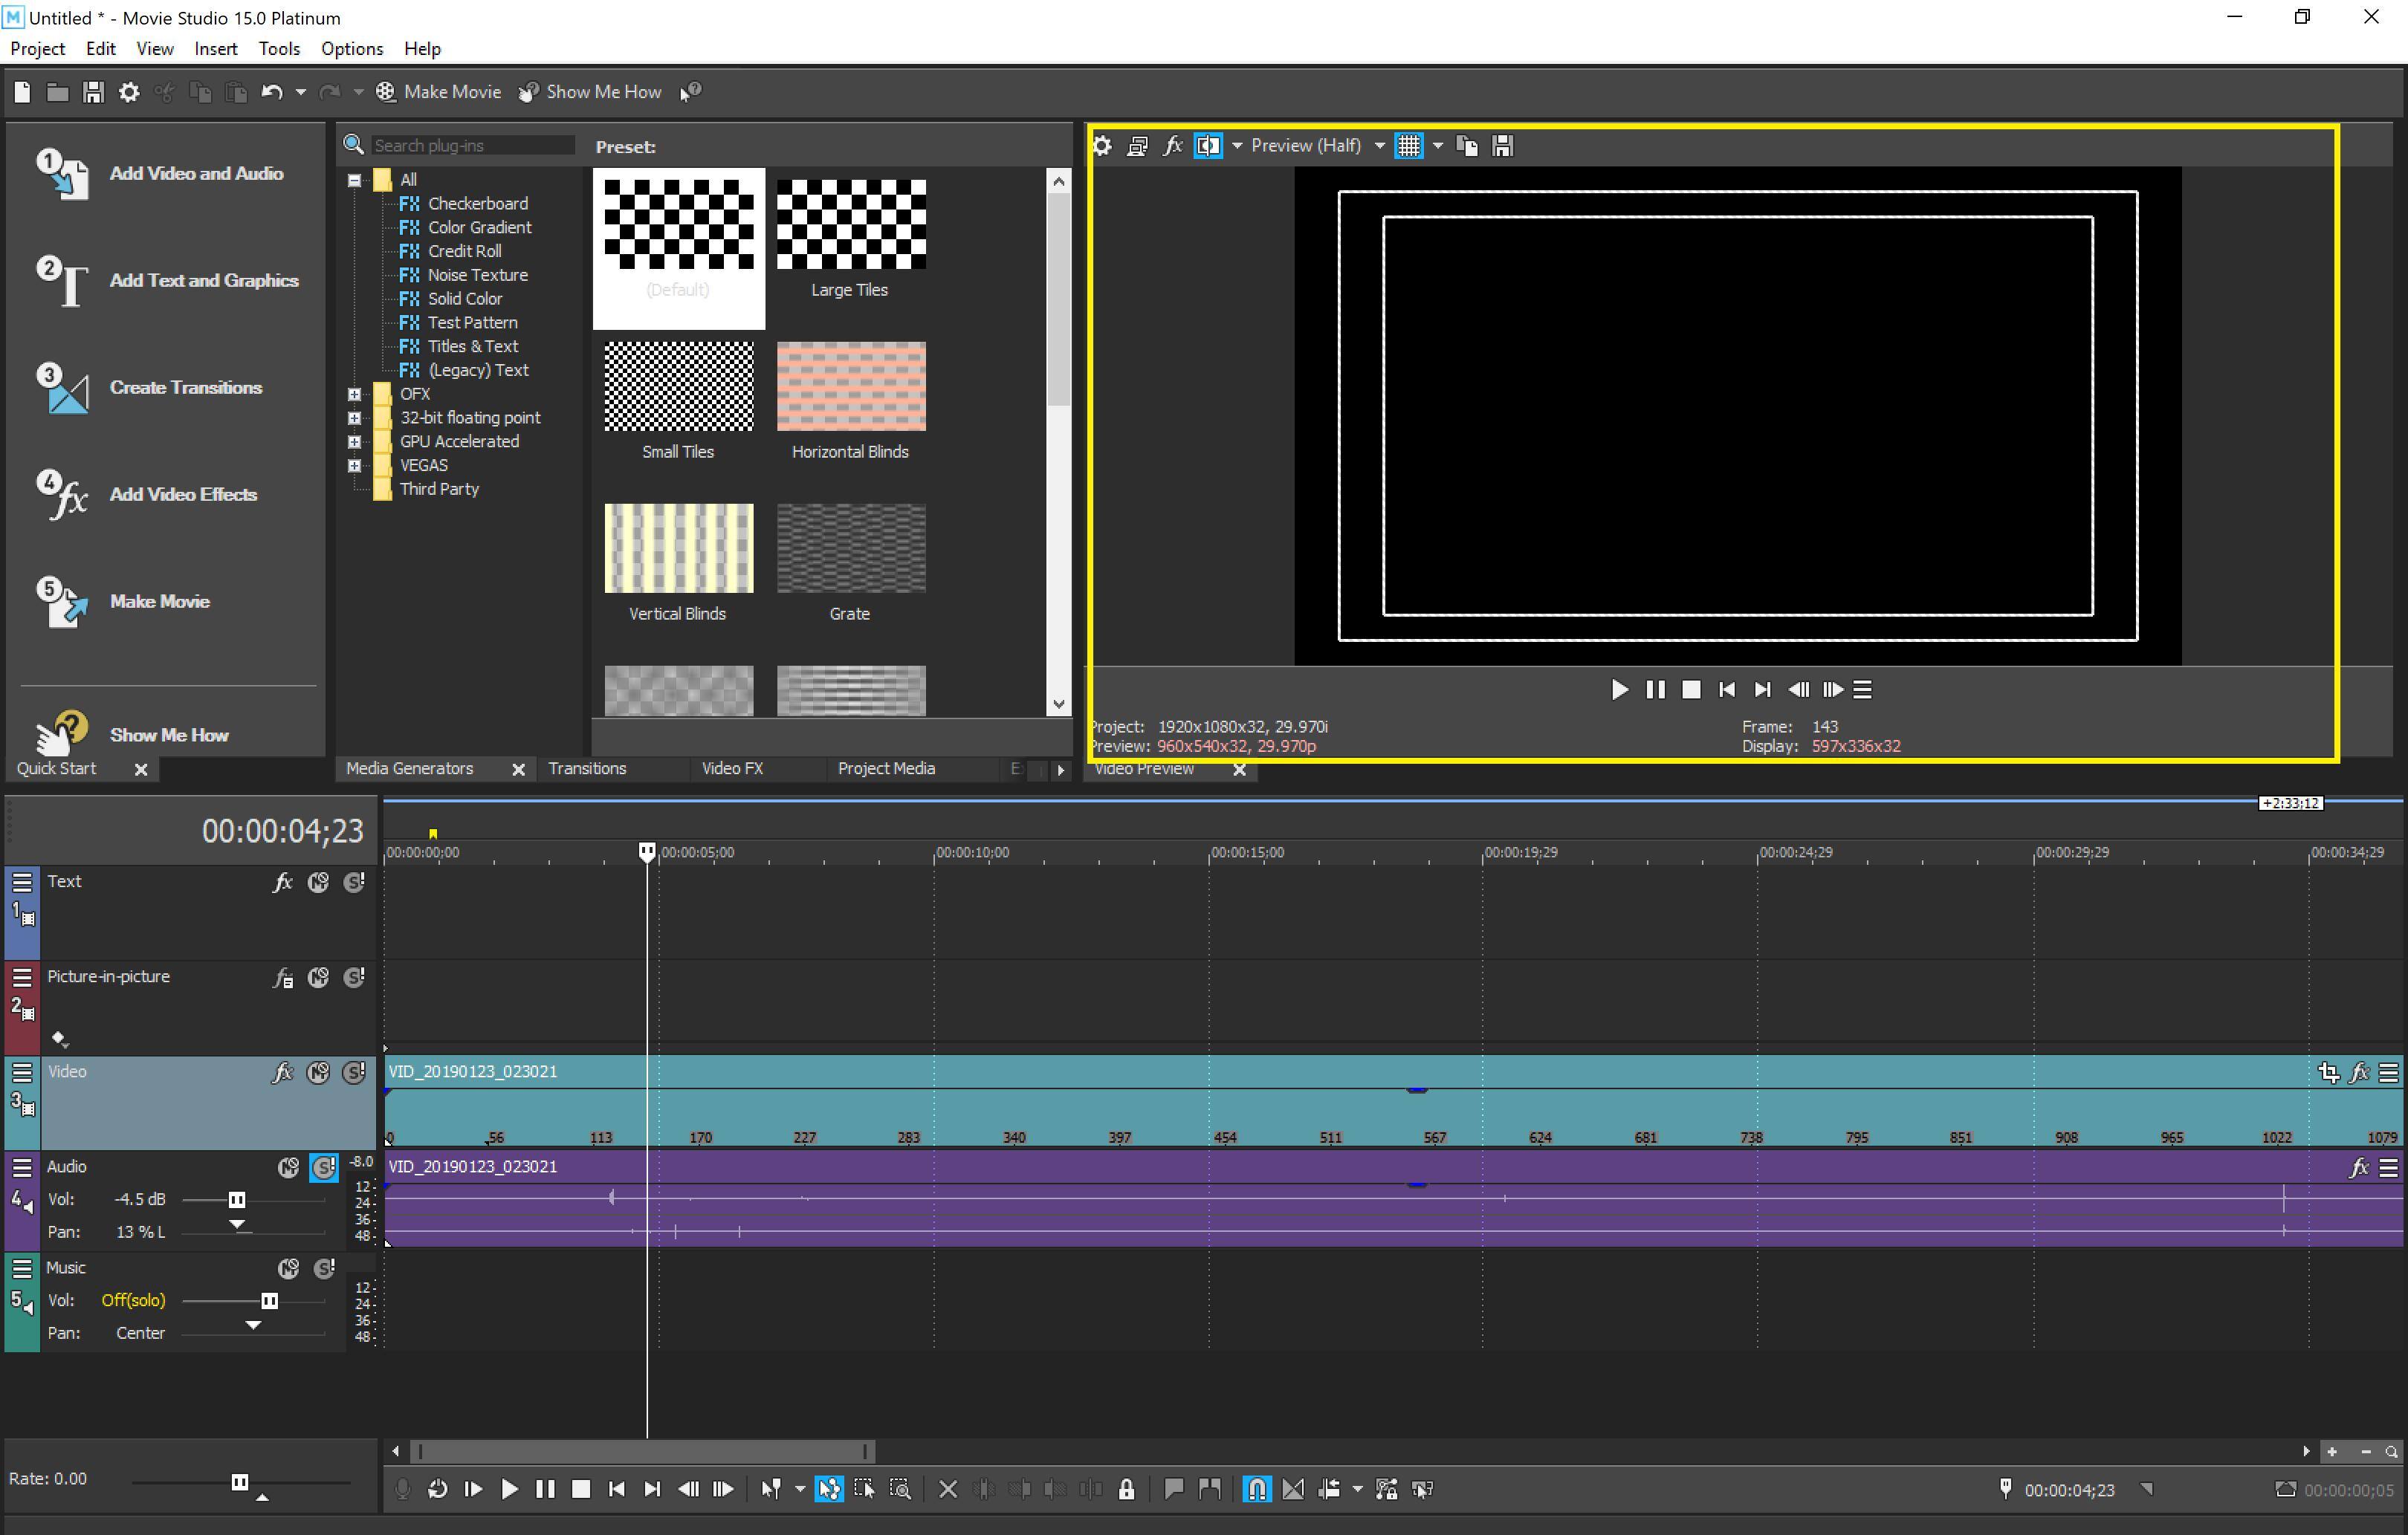This screenshot has width=2408, height=1535.
Task: Mute the Audio track
Action: coord(288,1167)
